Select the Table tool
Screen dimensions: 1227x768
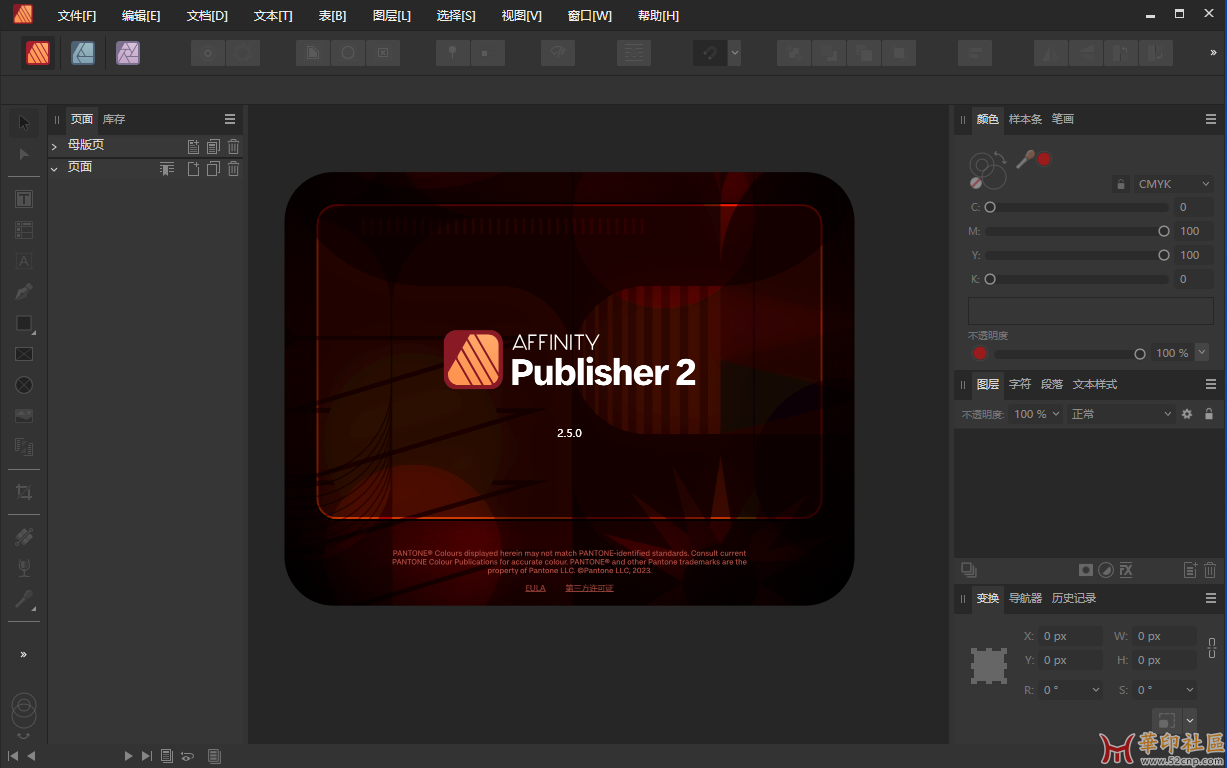point(24,230)
